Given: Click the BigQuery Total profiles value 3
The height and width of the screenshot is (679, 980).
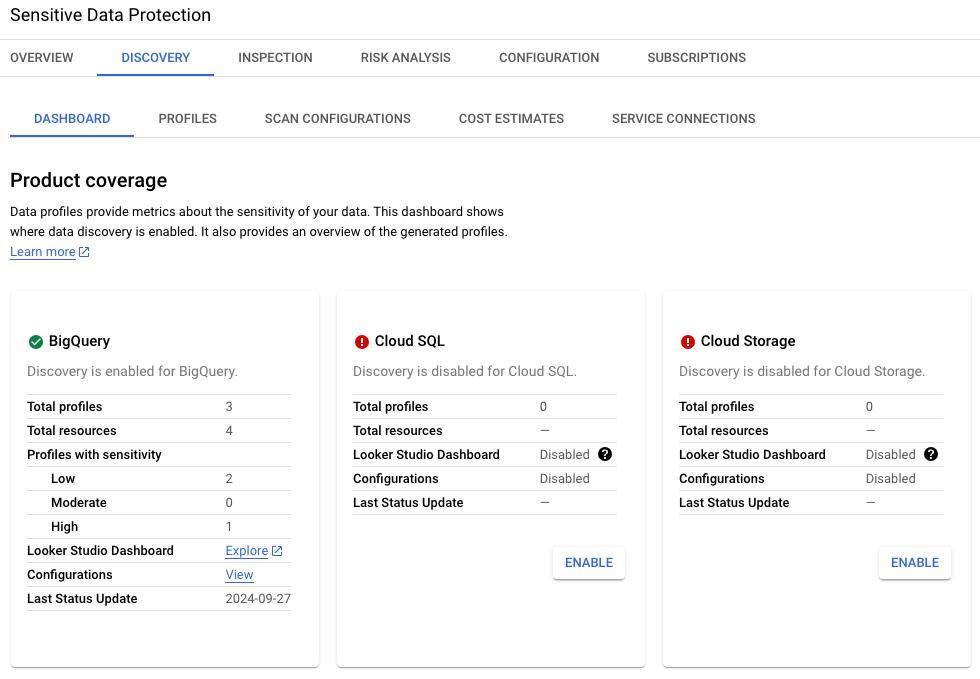Looking at the screenshot, I should (x=229, y=407).
